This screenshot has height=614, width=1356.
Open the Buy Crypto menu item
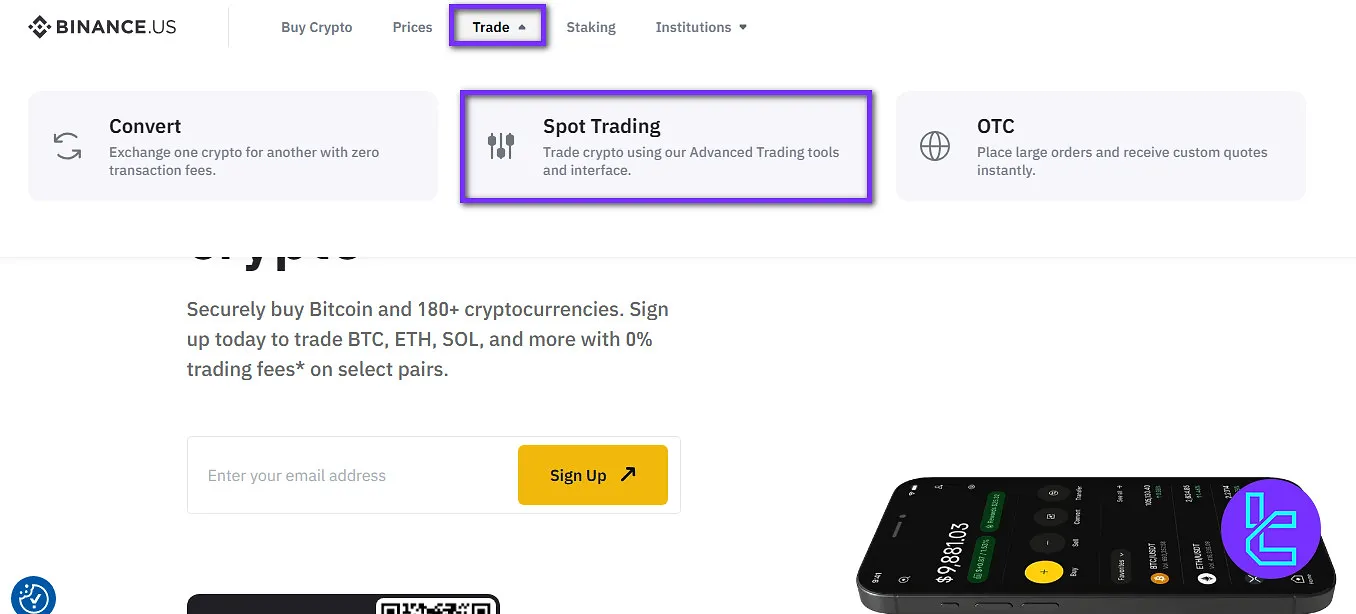(316, 27)
